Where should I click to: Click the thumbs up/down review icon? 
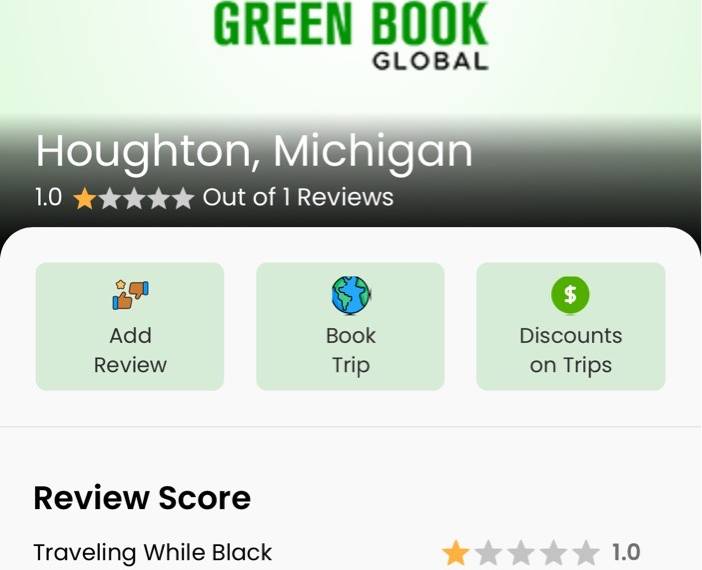point(130,295)
